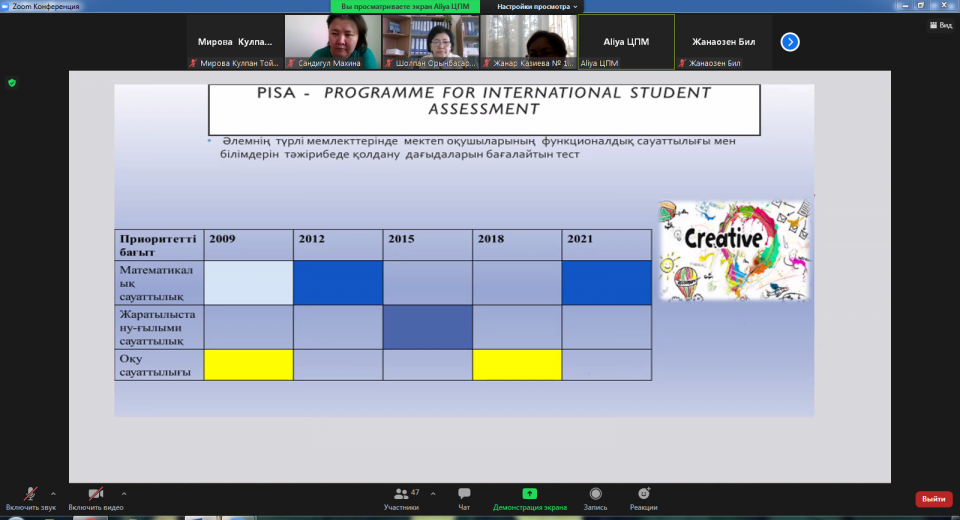The image size is (960, 520).
Task: Unmute microphone with Включить звук
Action: point(31,499)
